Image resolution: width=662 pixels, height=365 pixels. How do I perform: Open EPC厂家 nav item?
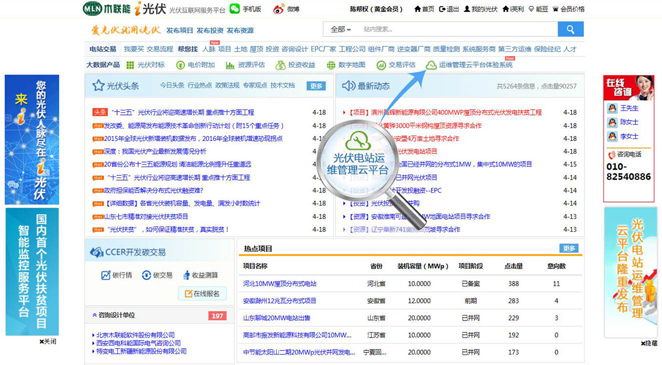[323, 49]
